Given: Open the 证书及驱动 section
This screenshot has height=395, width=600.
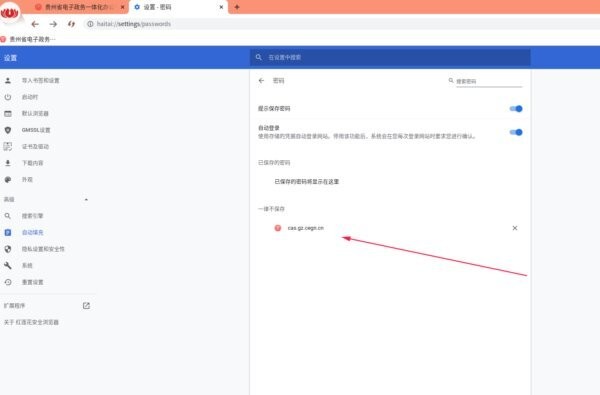Looking at the screenshot, I should coord(35,147).
